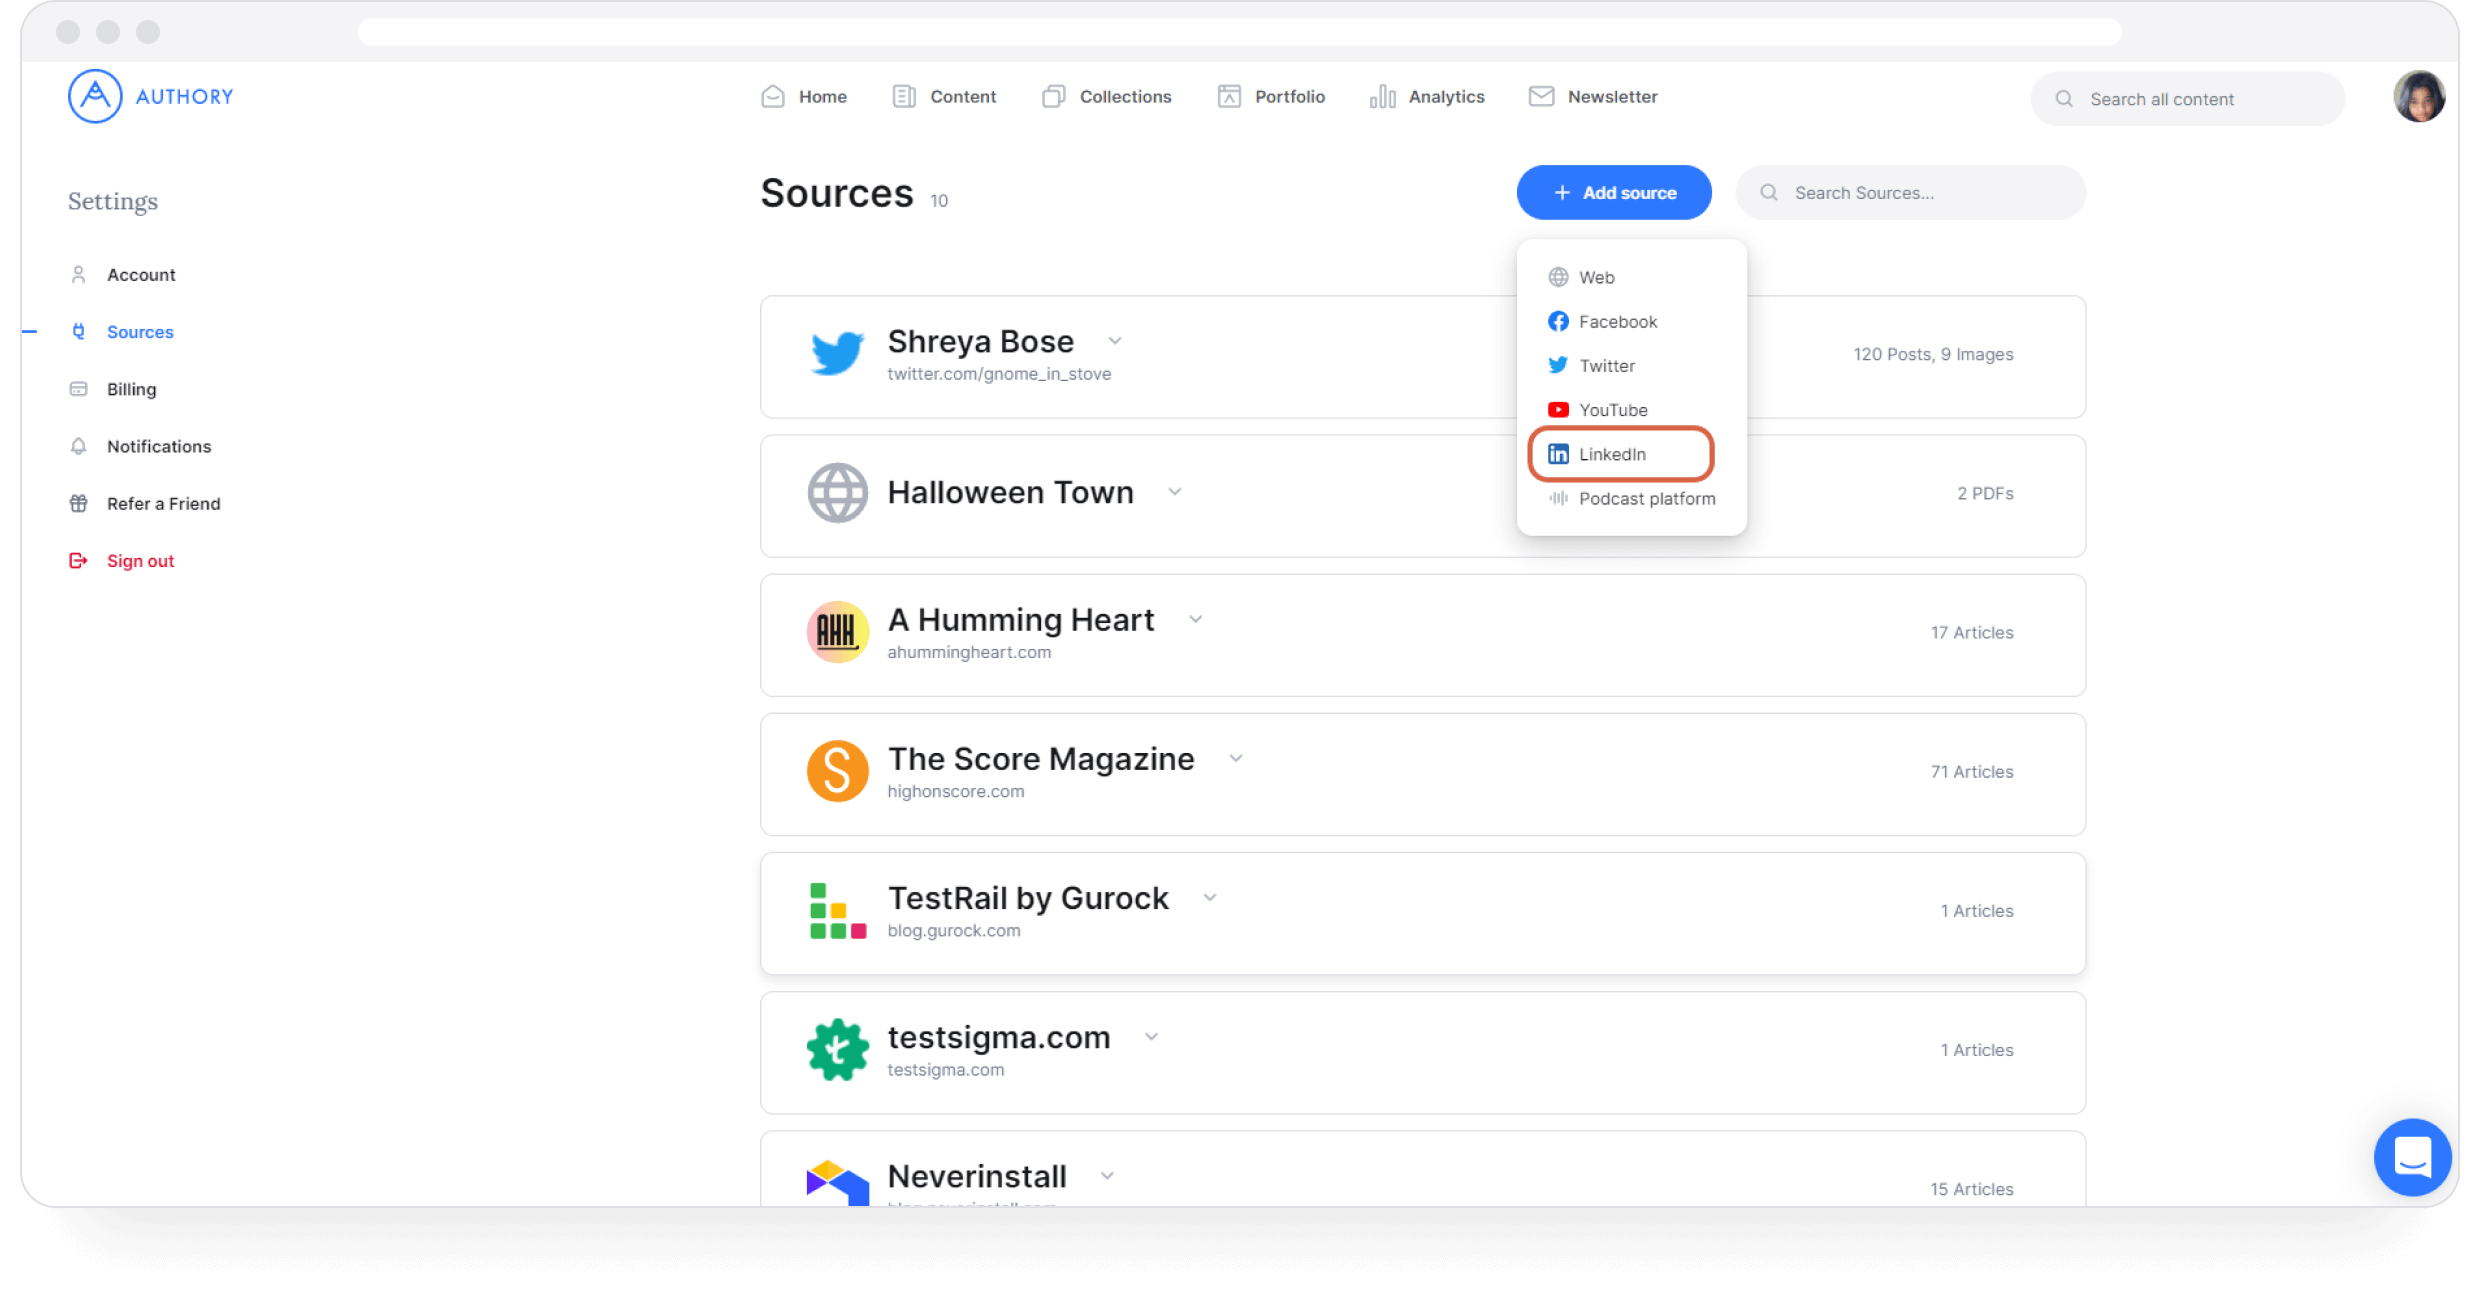This screenshot has width=2480, height=1308.
Task: Open Refer a Friend page
Action: pyautogui.click(x=164, y=503)
